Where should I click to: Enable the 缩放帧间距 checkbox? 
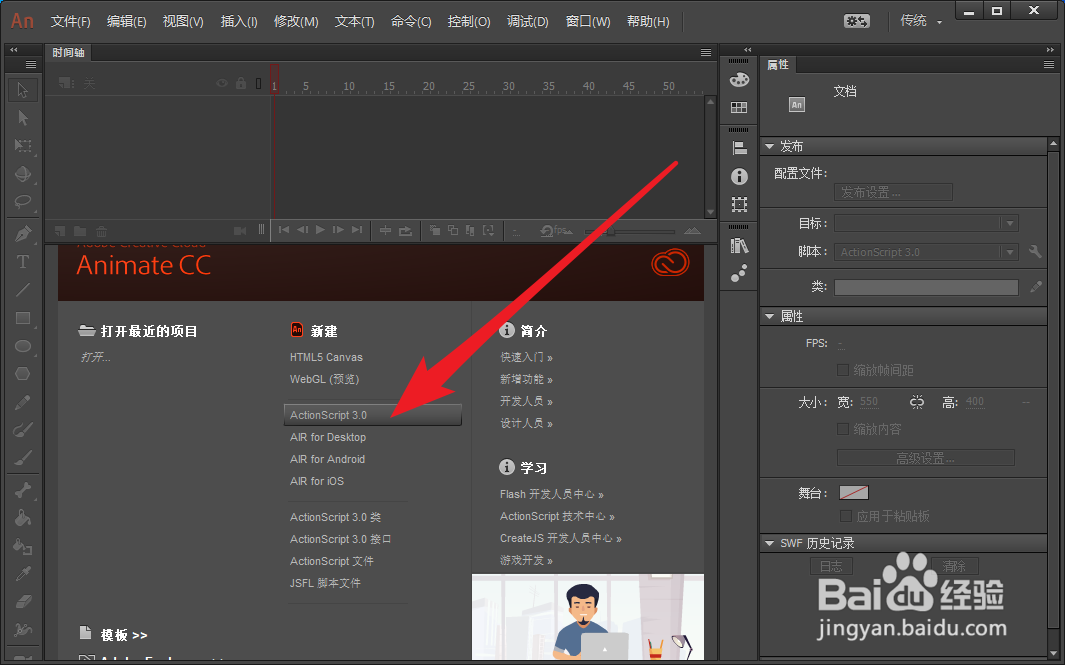coord(843,370)
